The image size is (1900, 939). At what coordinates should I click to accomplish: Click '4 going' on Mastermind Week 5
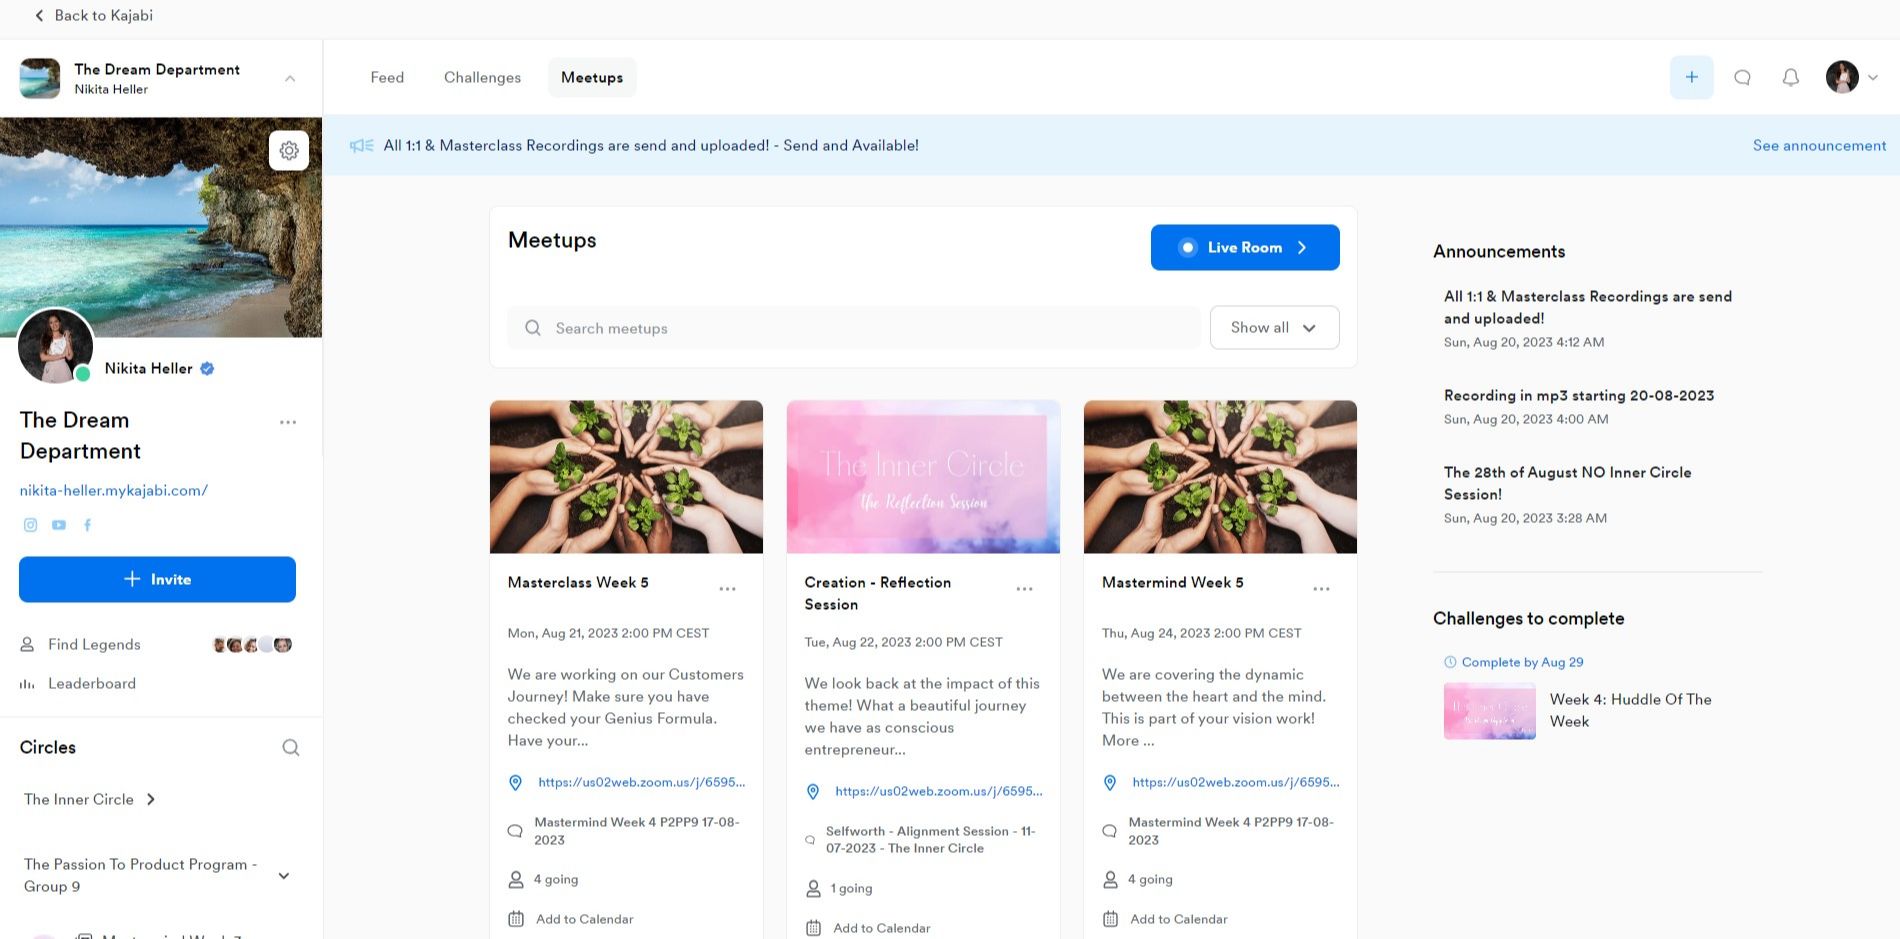tap(1150, 879)
